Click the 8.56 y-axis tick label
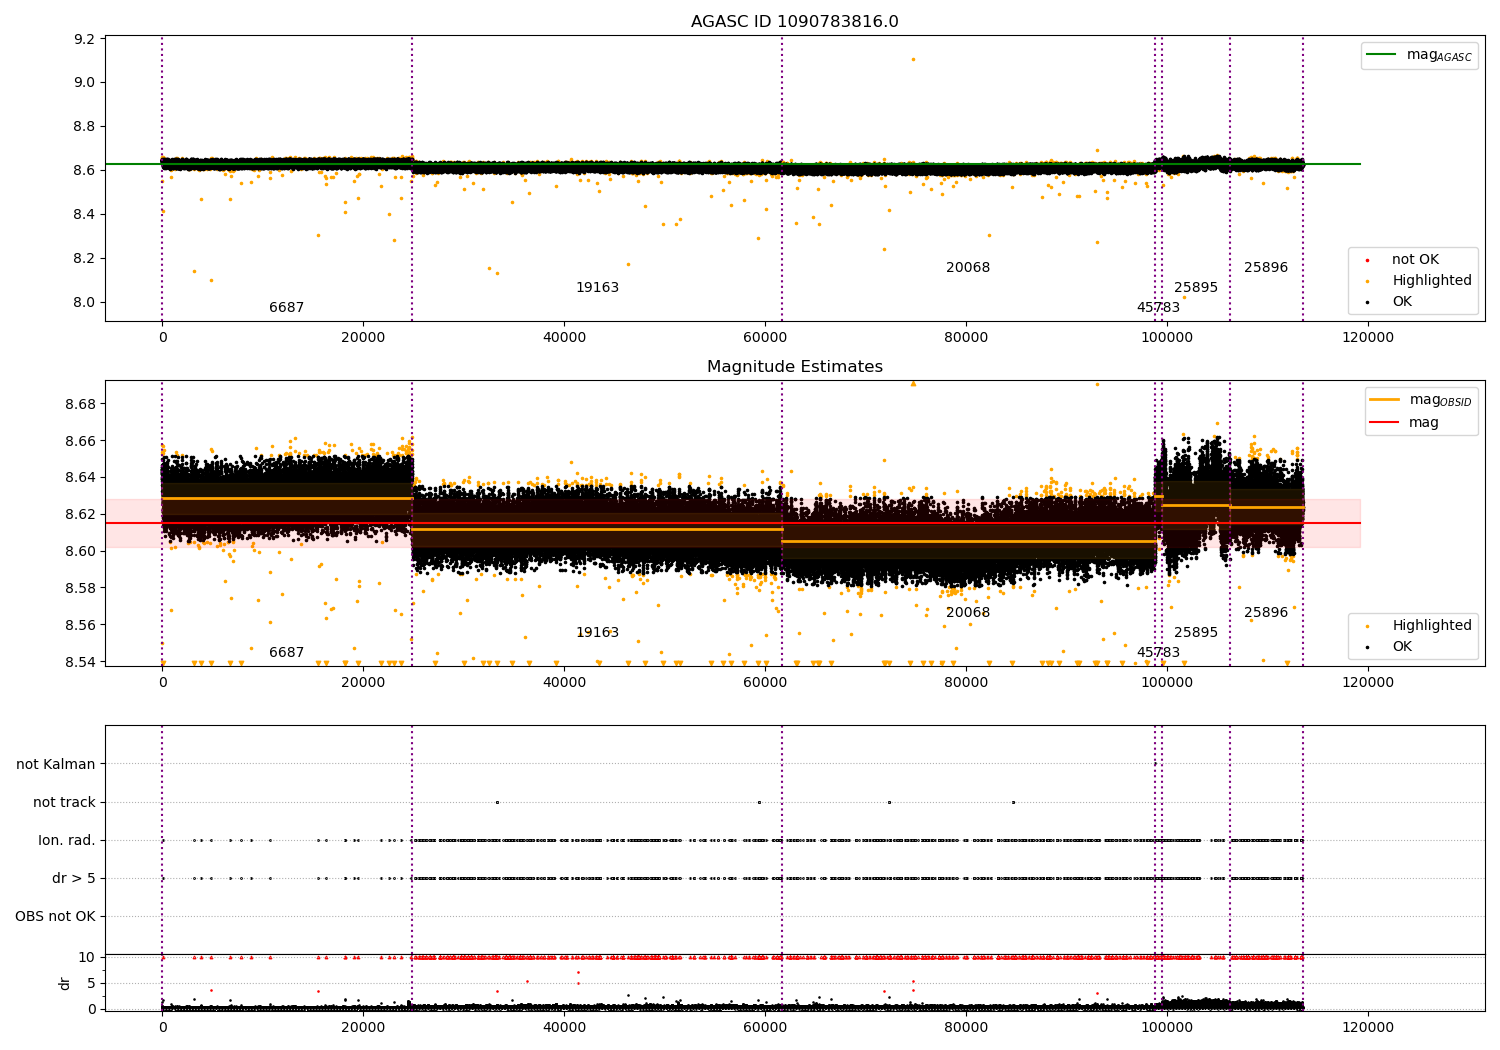Screen dimensions: 1500x1050 [81, 626]
